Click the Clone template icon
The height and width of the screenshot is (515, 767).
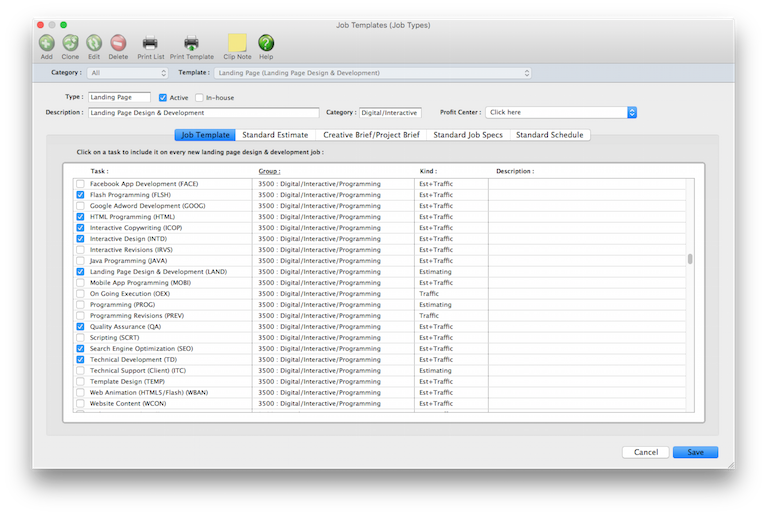pyautogui.click(x=71, y=43)
